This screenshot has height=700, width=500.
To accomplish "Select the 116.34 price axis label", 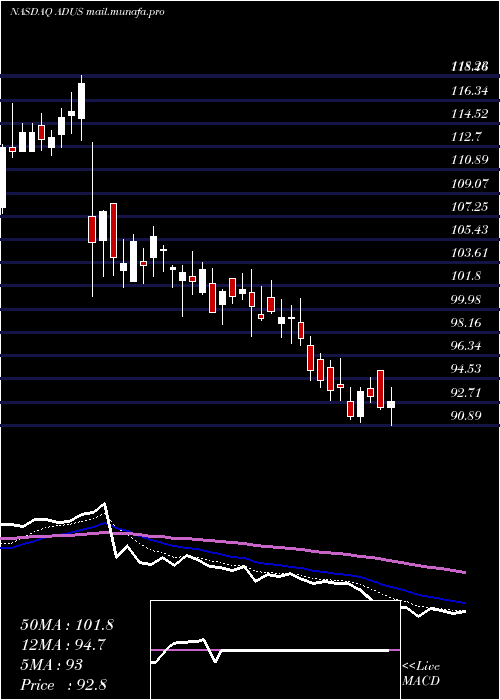I will click(x=470, y=91).
